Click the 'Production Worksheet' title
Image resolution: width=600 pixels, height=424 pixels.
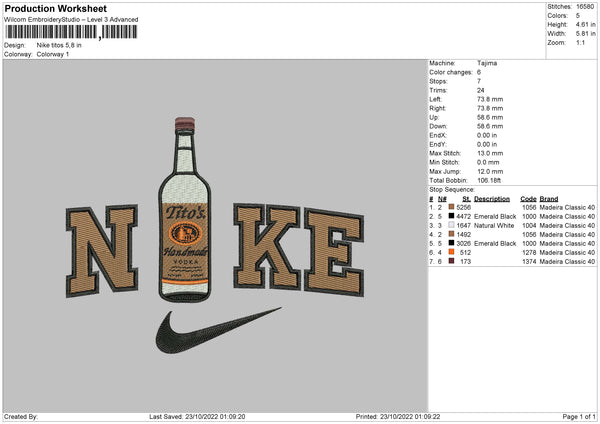[x=55, y=8]
